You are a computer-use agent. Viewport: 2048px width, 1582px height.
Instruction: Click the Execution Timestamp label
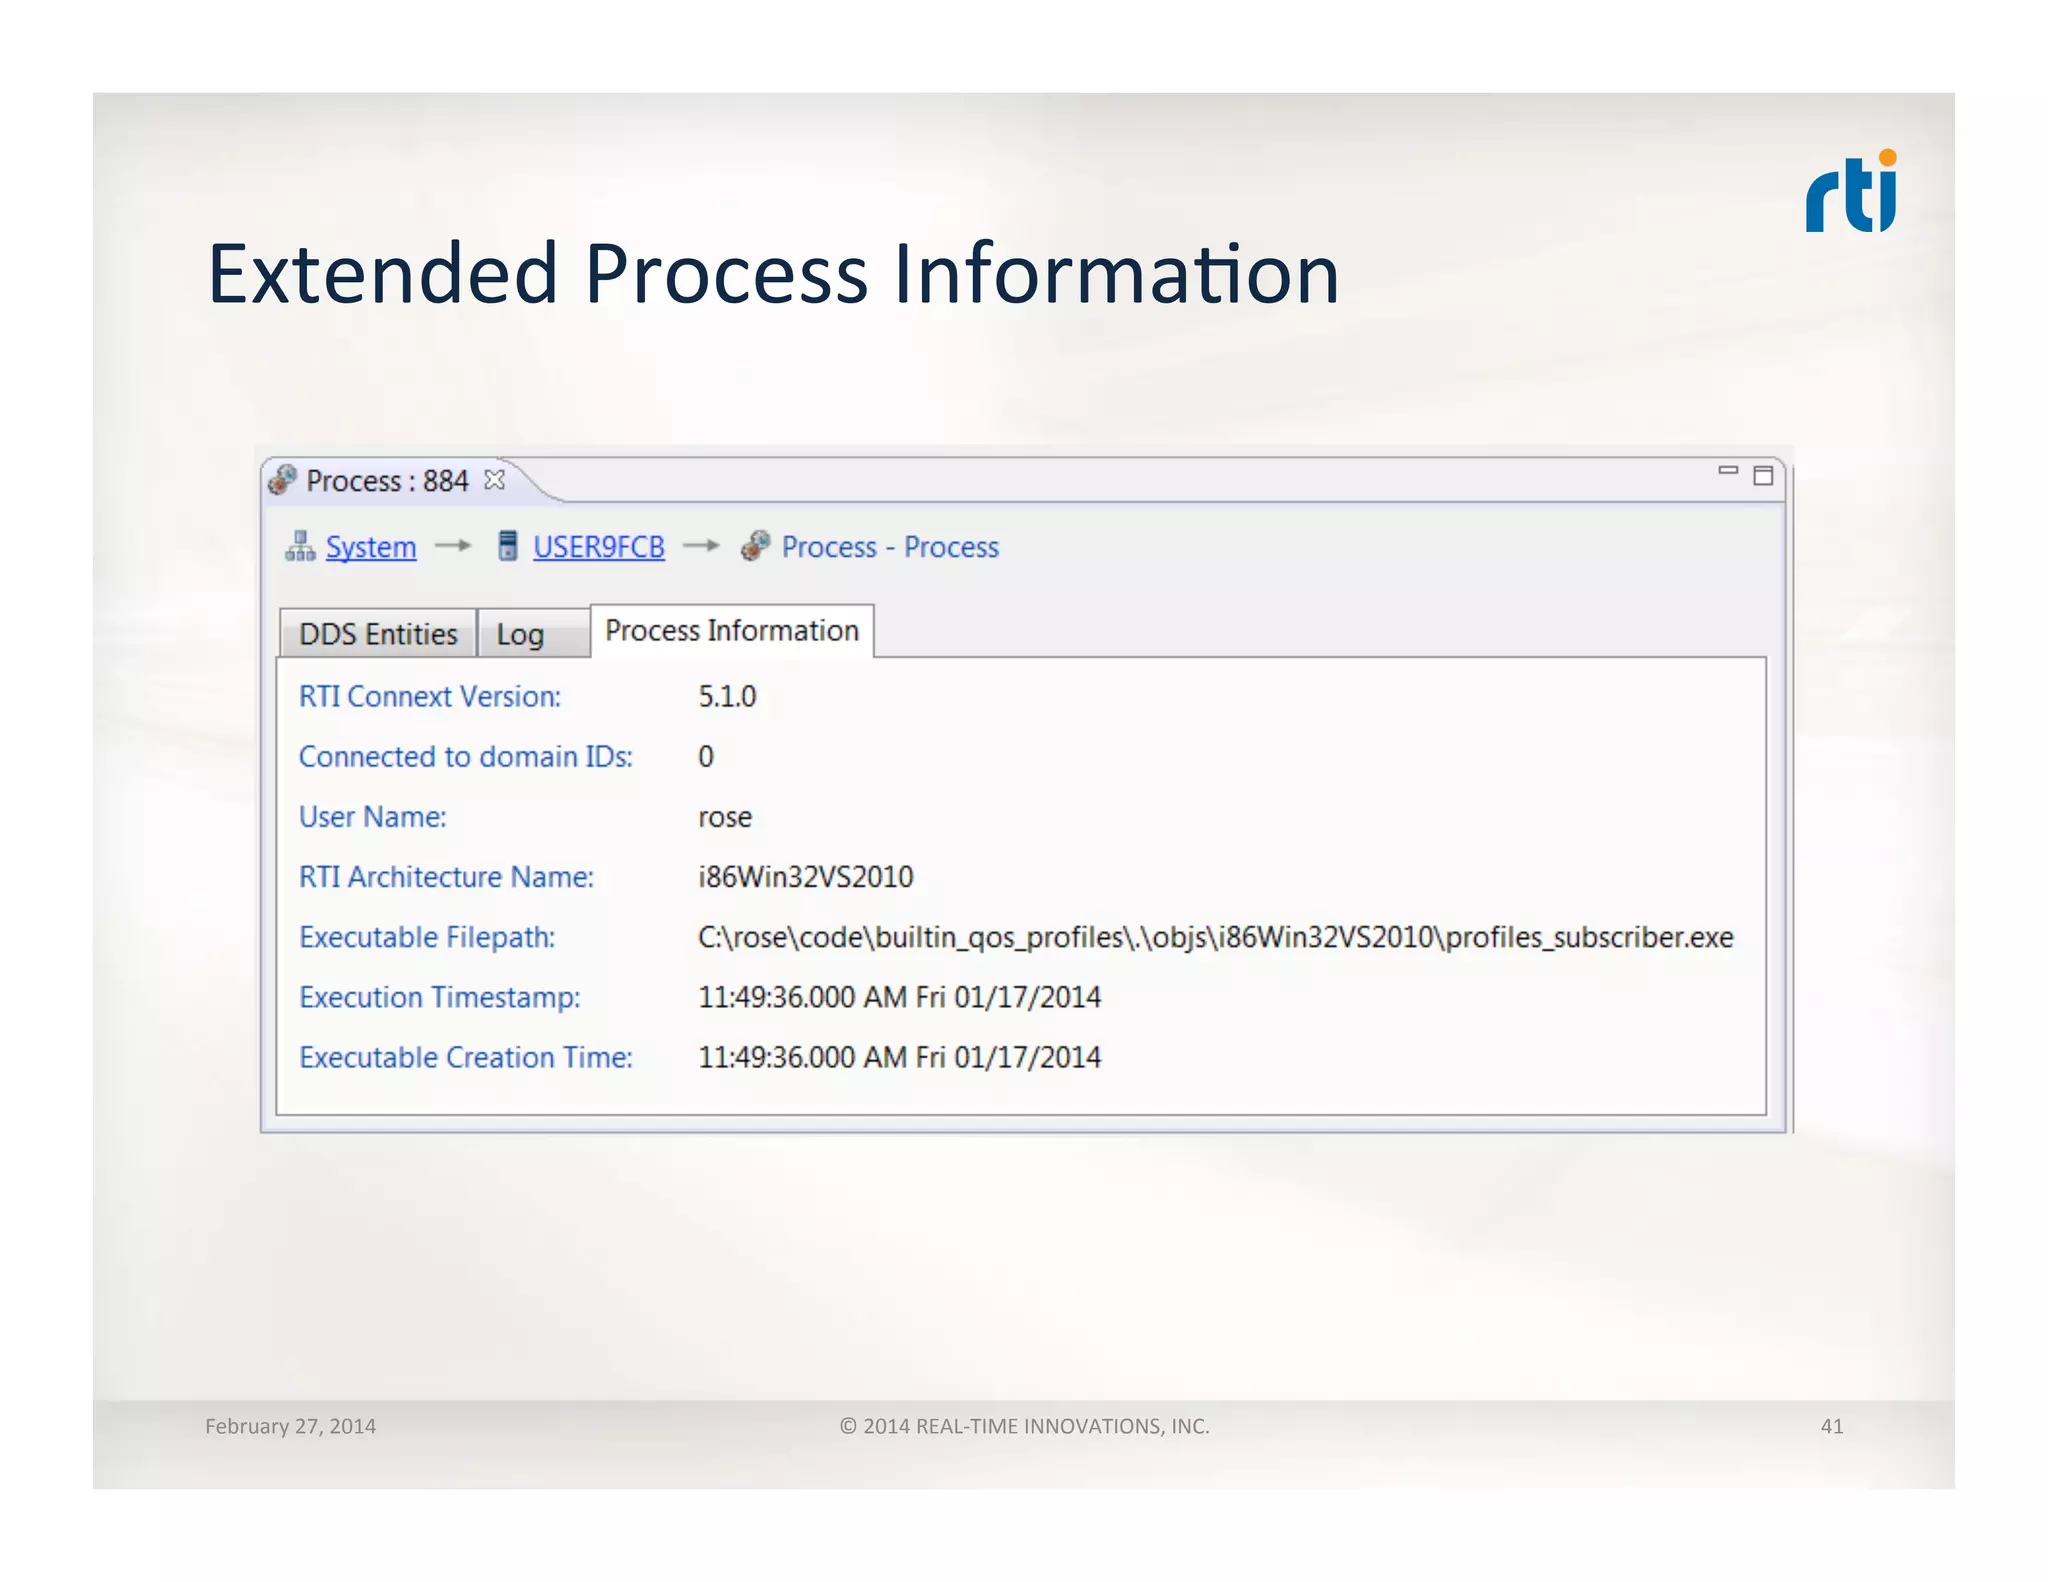point(440,997)
